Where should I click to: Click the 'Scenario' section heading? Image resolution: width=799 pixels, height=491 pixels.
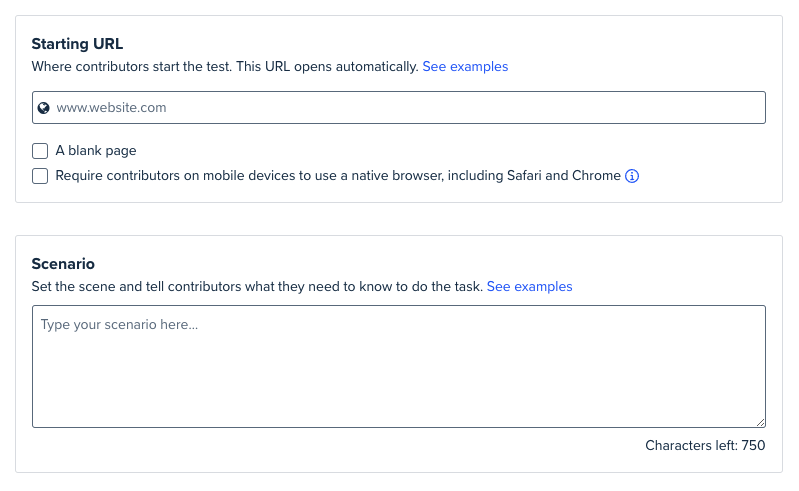63,264
